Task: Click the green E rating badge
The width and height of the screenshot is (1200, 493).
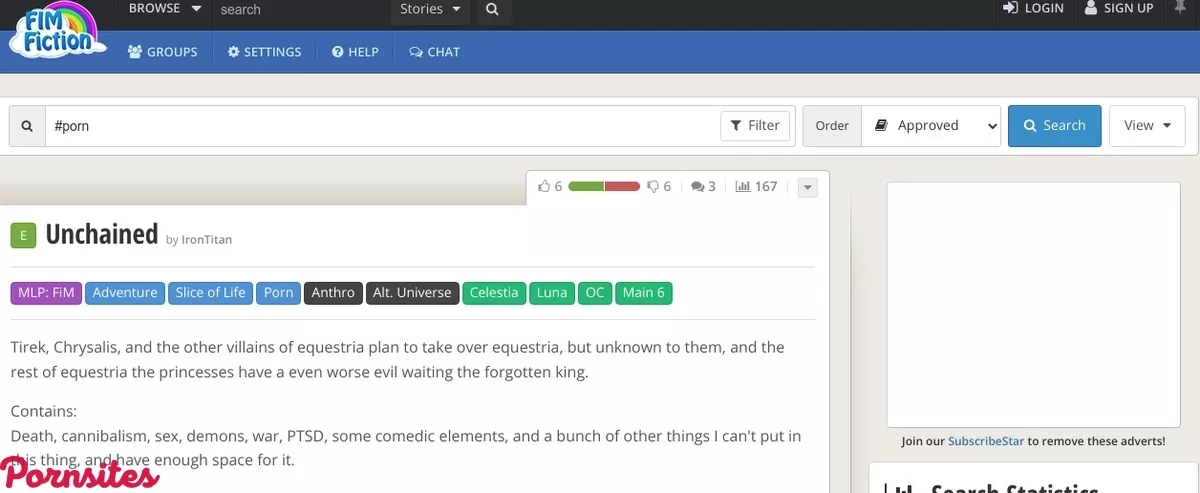Action: pos(23,235)
